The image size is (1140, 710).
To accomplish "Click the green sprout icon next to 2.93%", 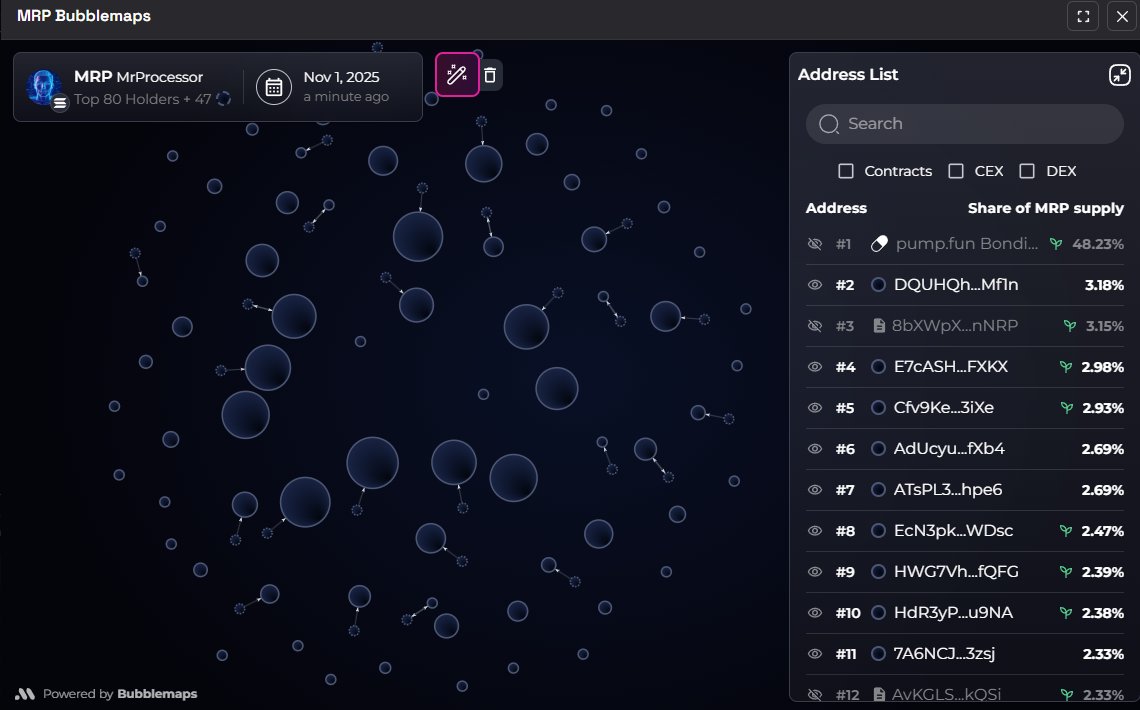I will tap(1067, 408).
